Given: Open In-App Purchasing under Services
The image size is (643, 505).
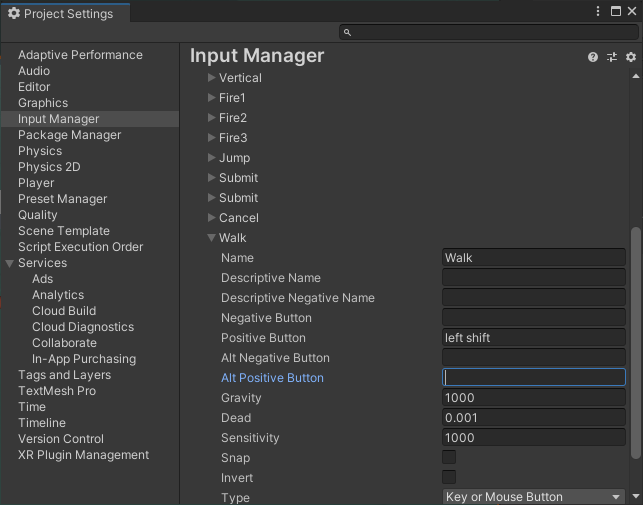Looking at the screenshot, I should point(84,359).
